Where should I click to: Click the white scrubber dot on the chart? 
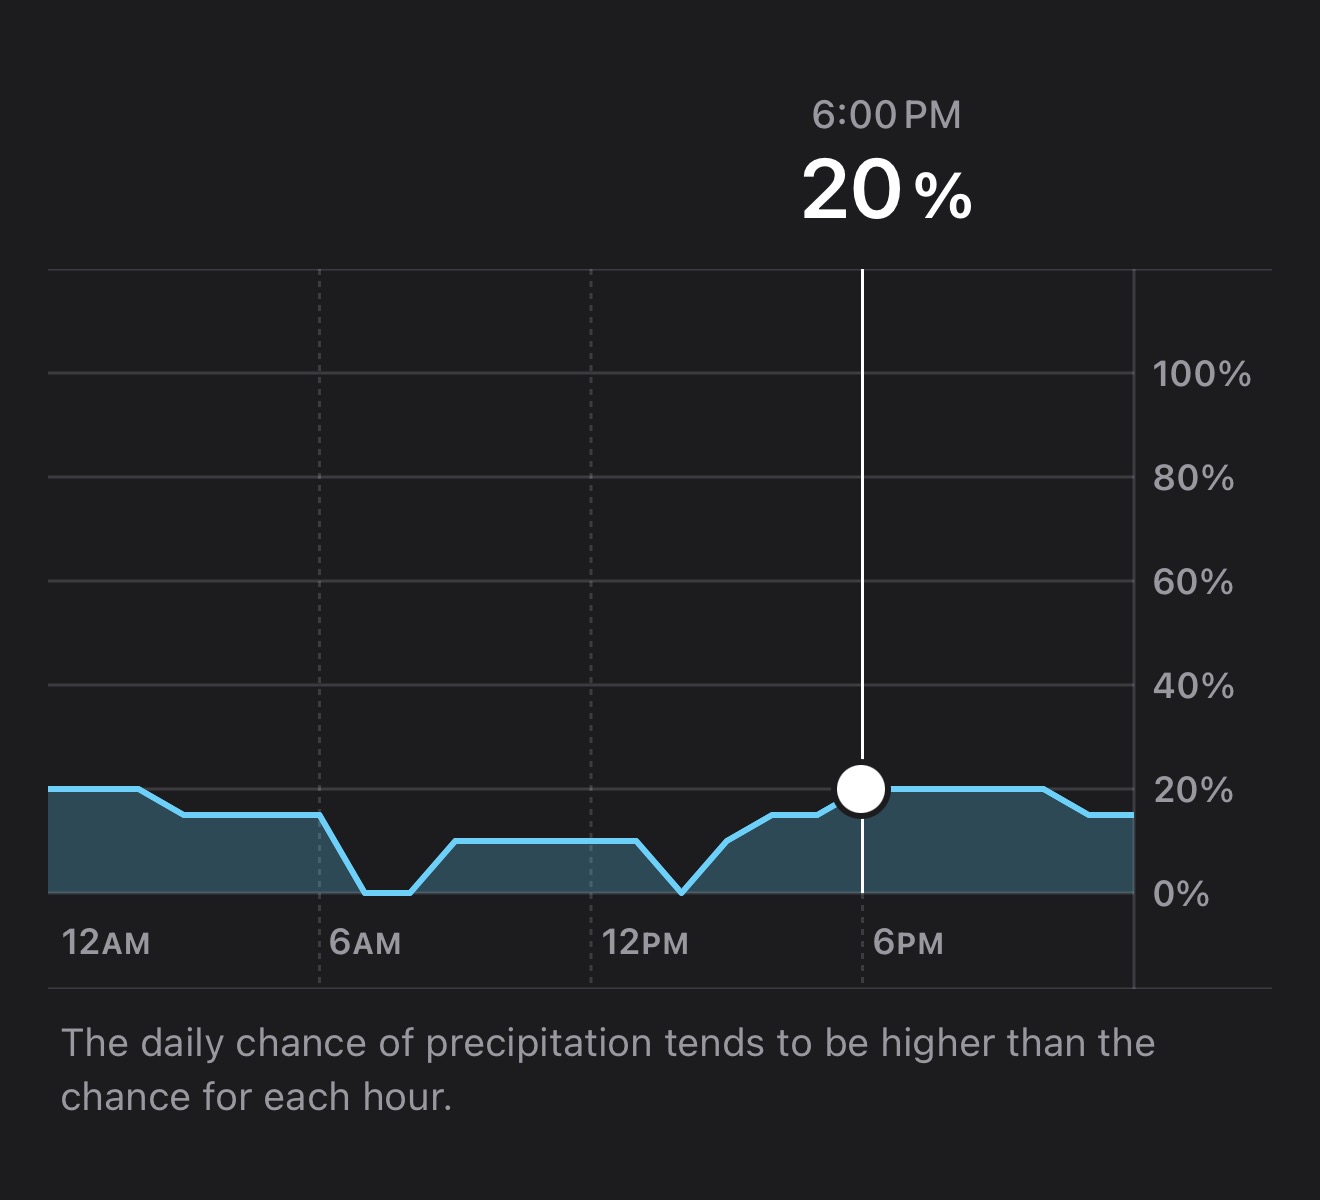coord(861,789)
